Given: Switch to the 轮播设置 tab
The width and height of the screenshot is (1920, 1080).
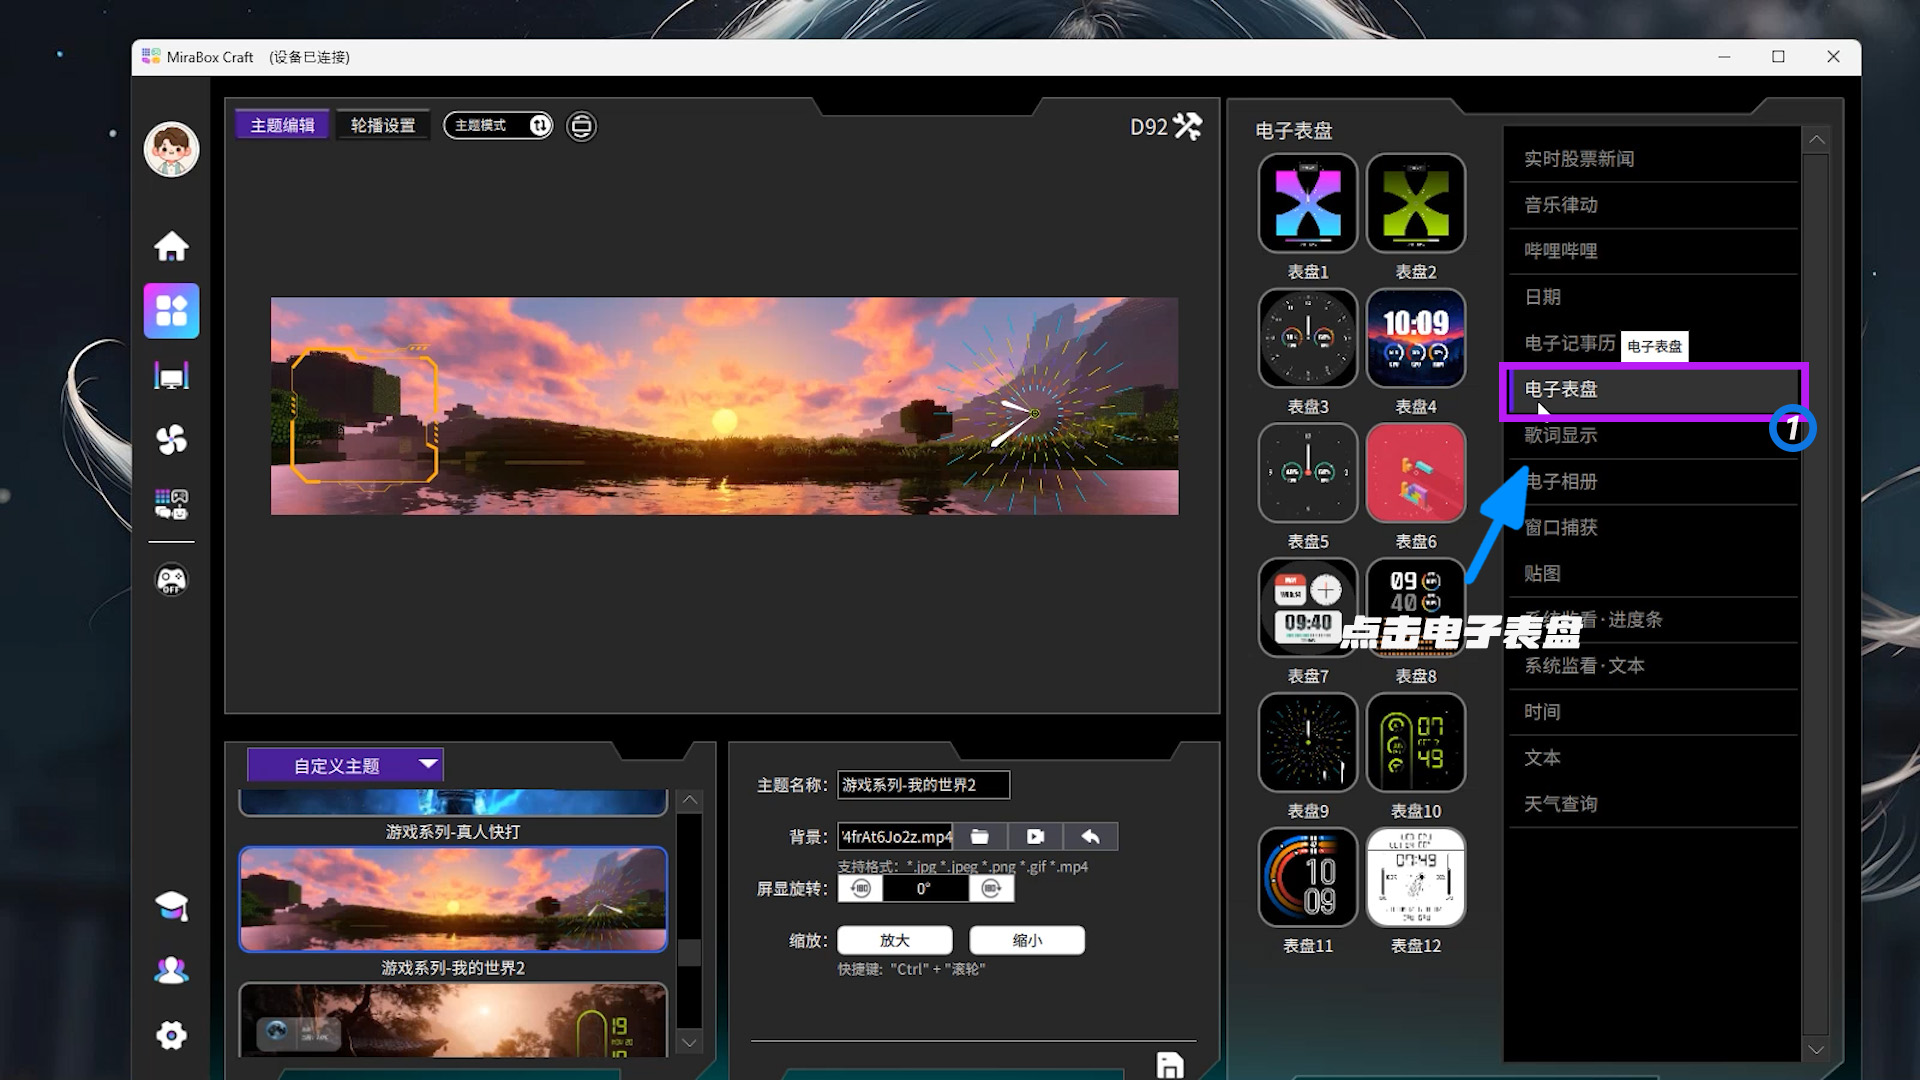Looking at the screenshot, I should (383, 125).
